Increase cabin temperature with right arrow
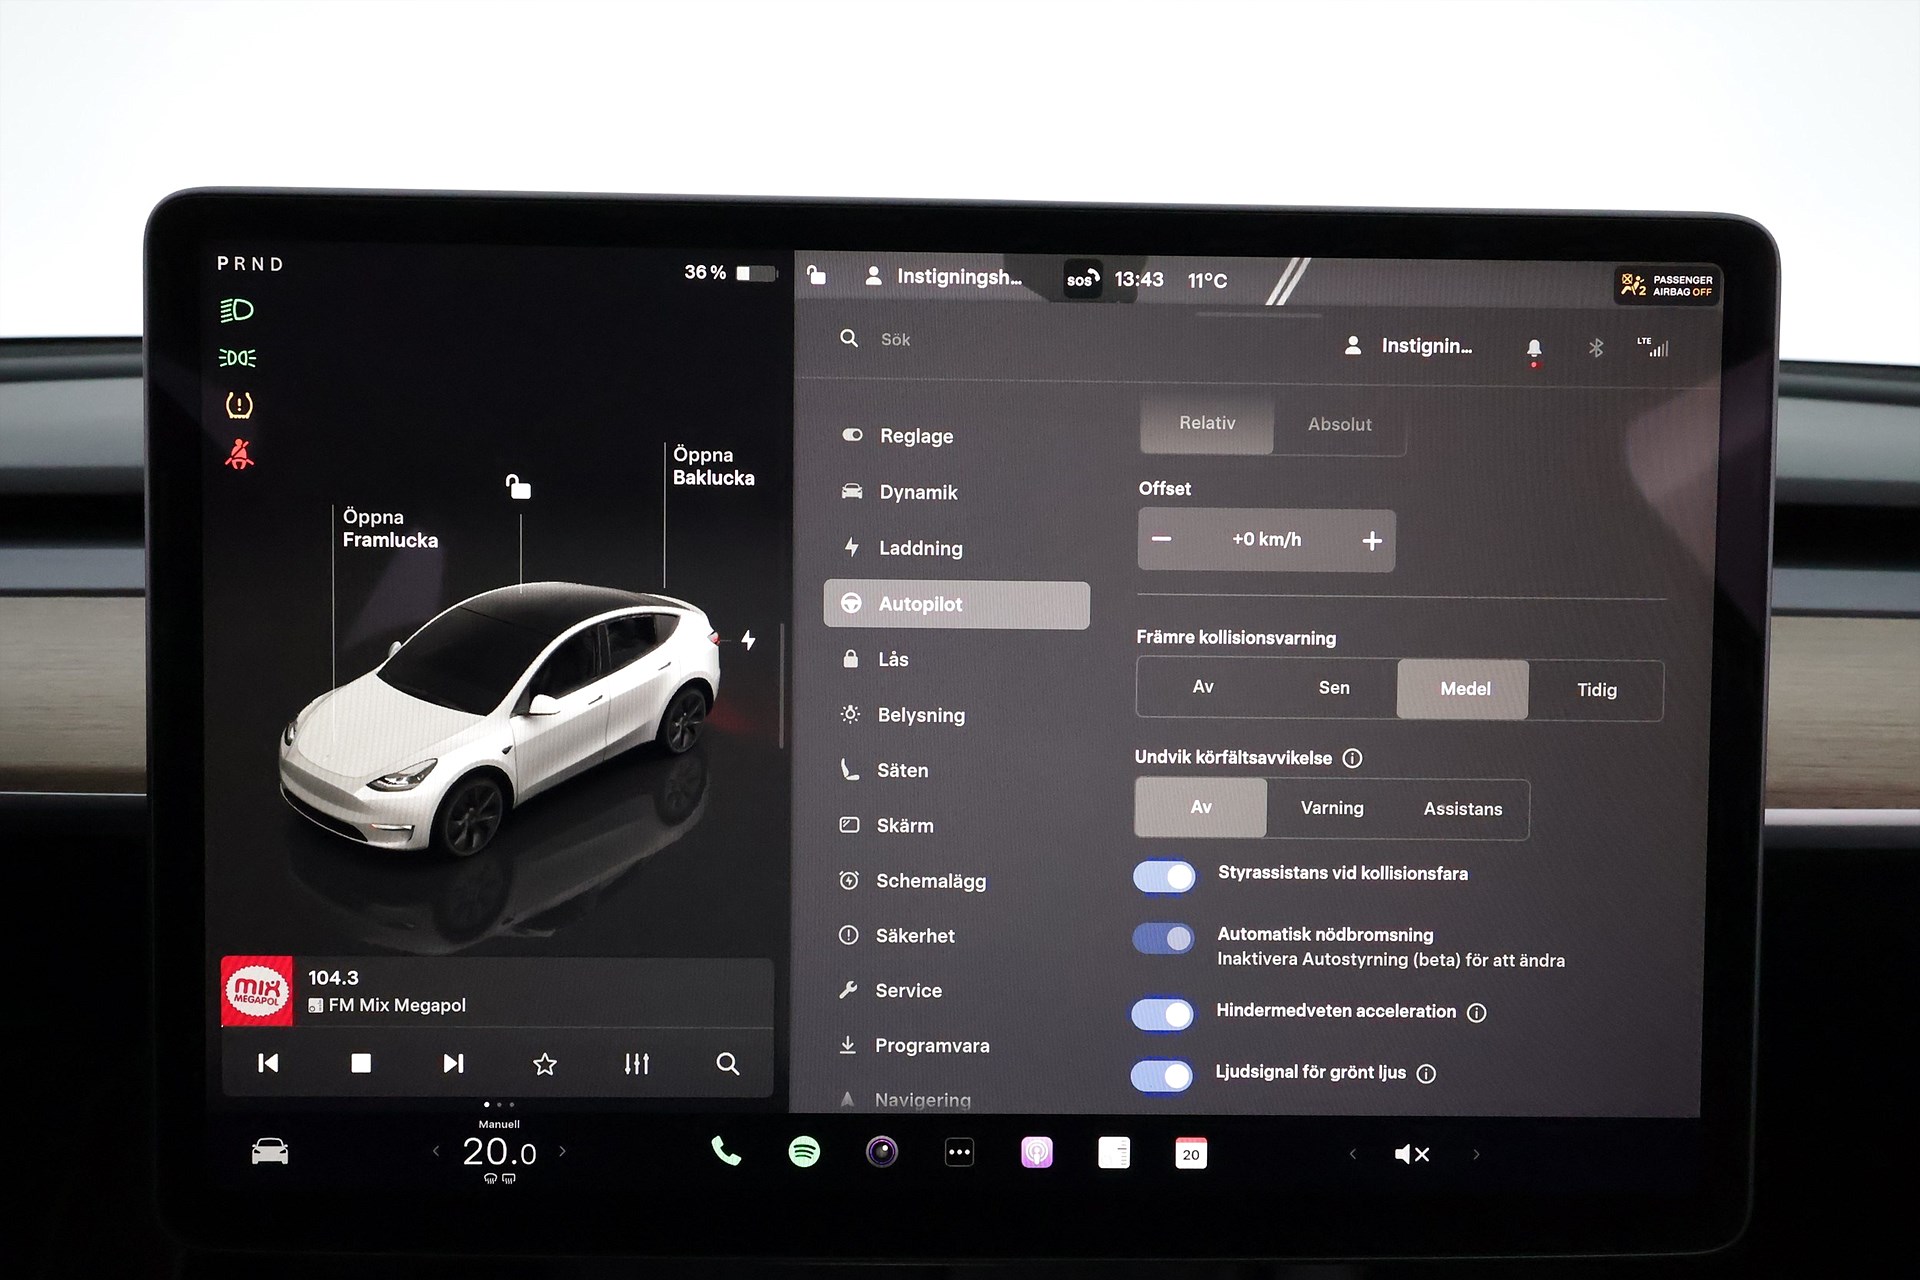Viewport: 1920px width, 1280px height. [562, 1151]
